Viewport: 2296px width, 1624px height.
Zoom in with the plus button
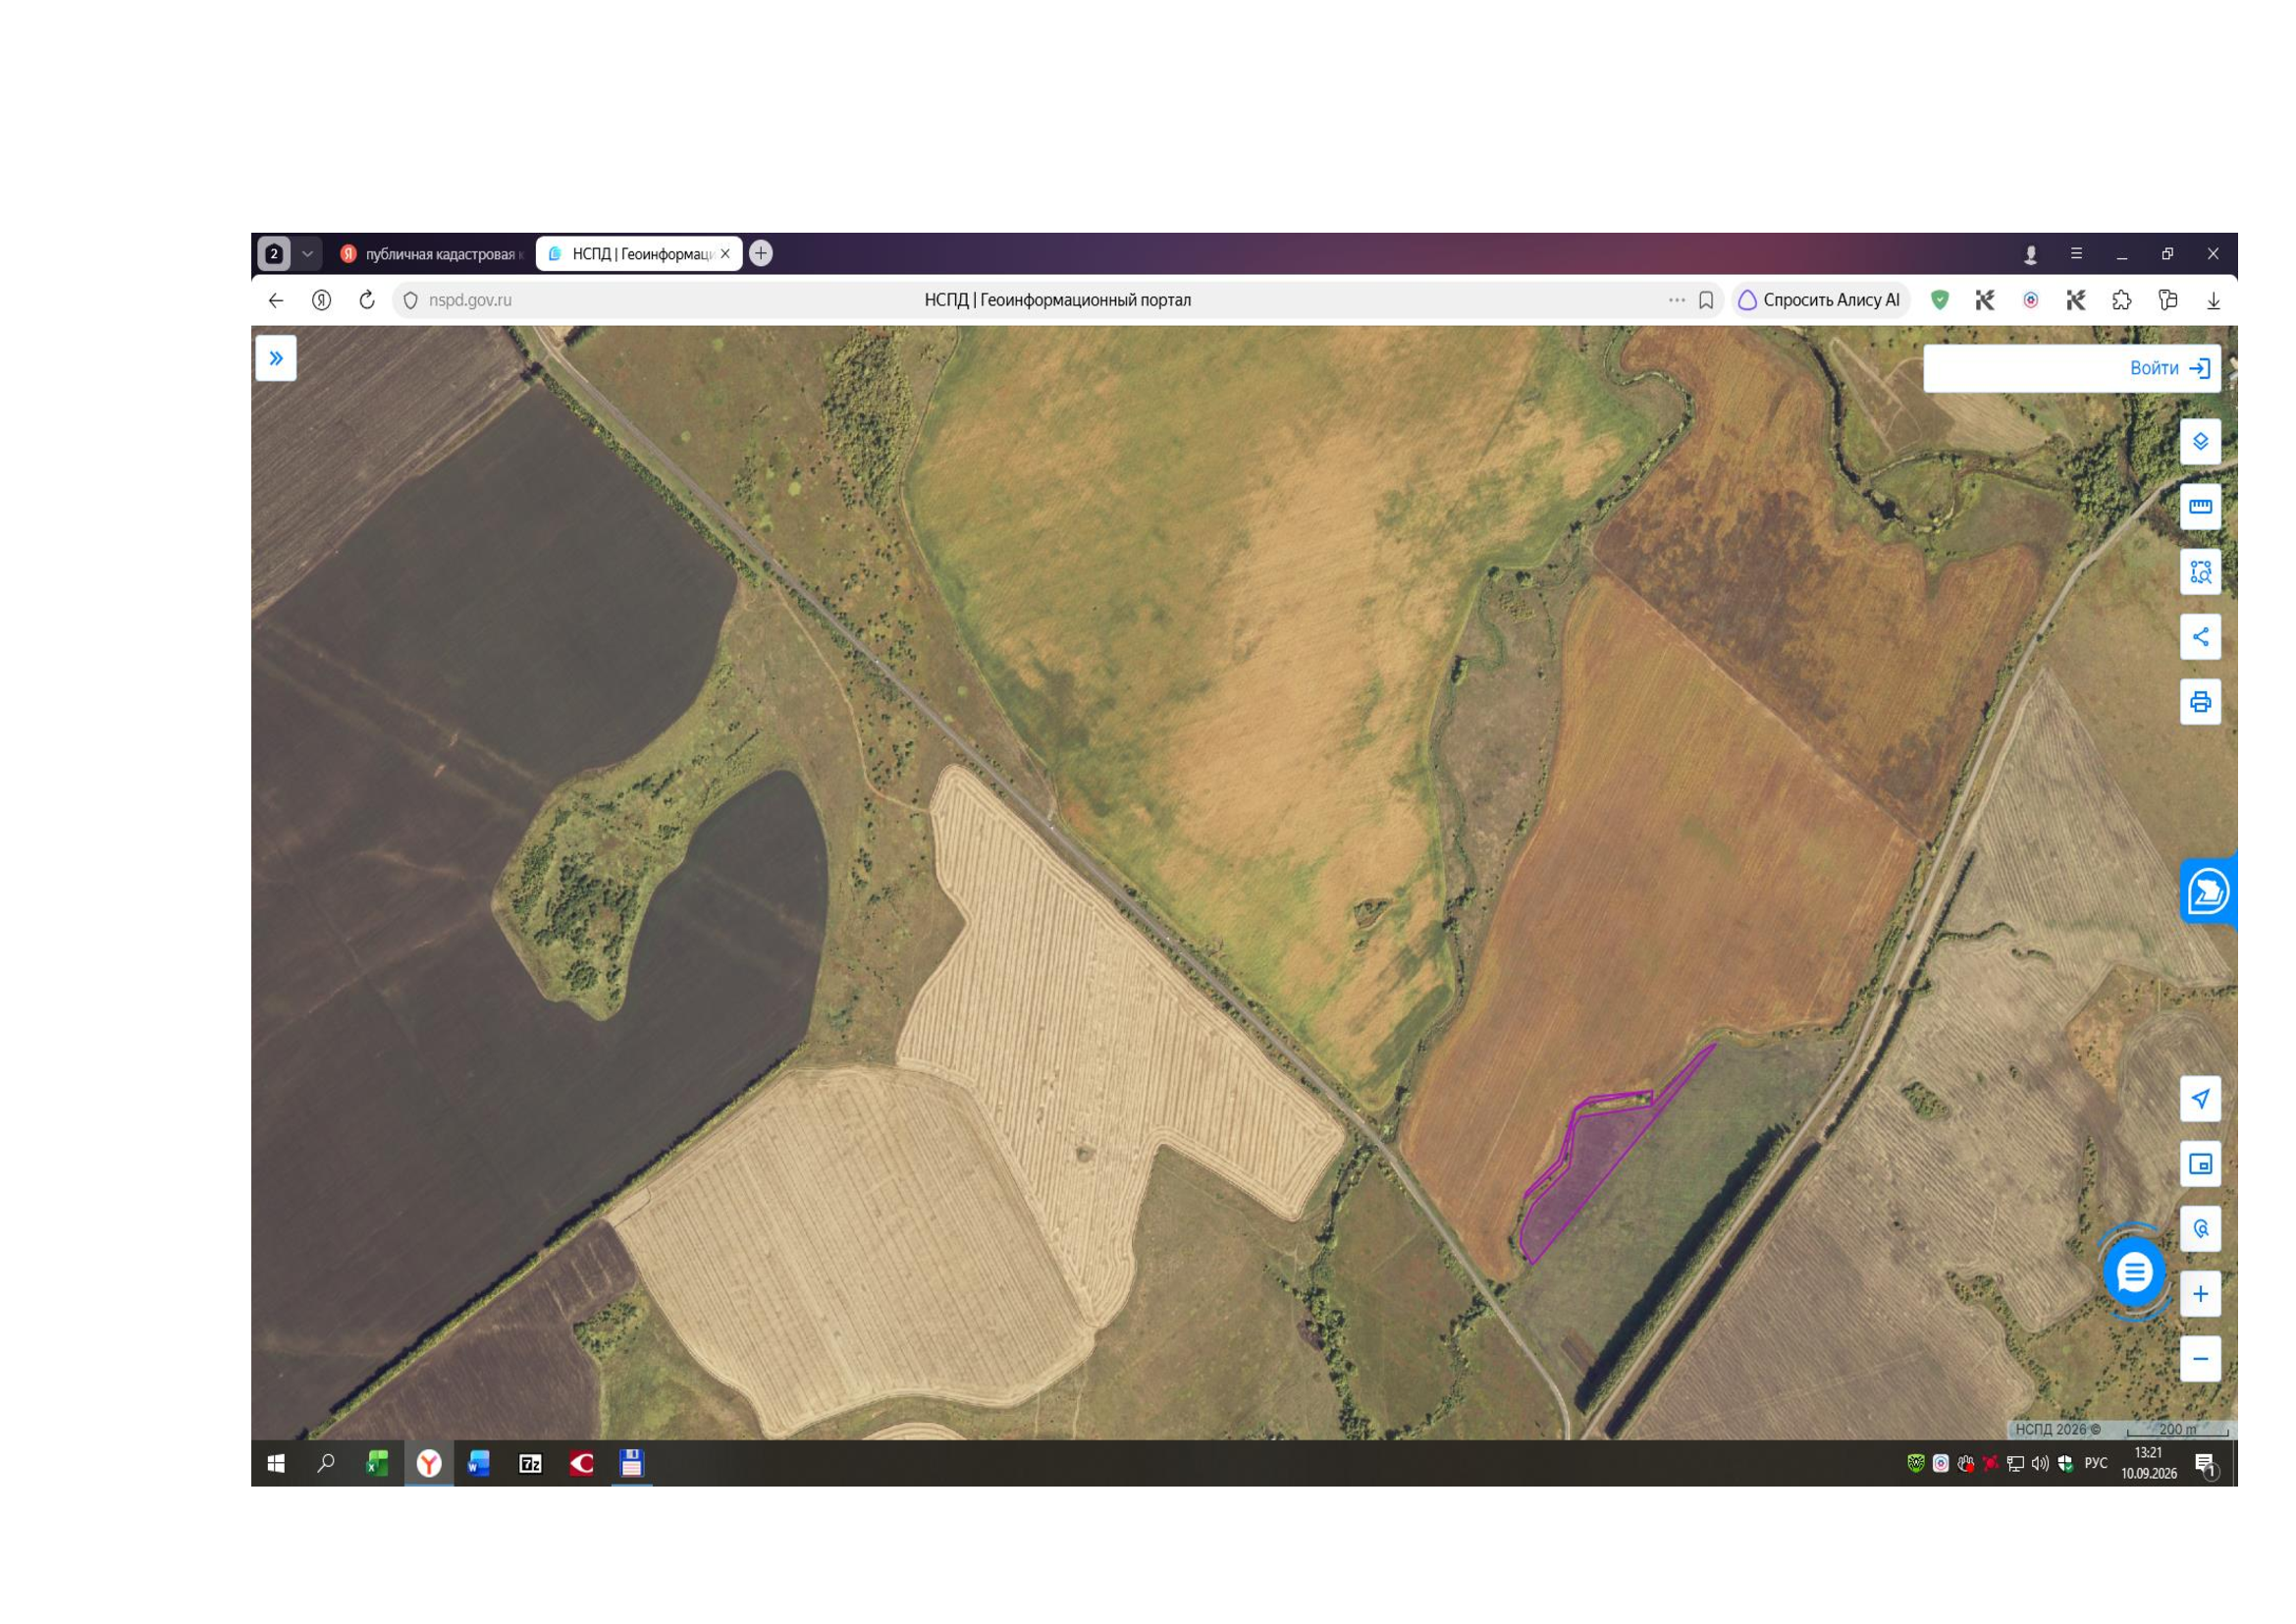point(2200,1294)
